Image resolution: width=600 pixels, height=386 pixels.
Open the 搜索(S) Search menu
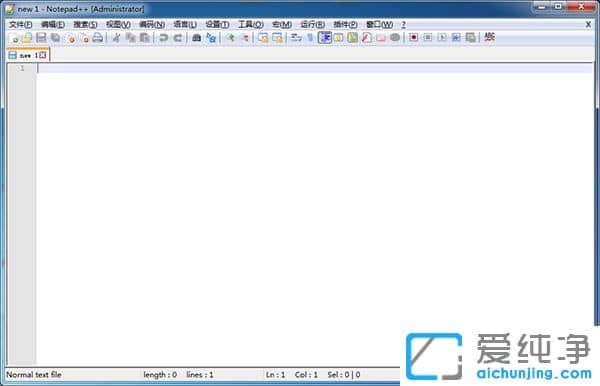[85, 25]
